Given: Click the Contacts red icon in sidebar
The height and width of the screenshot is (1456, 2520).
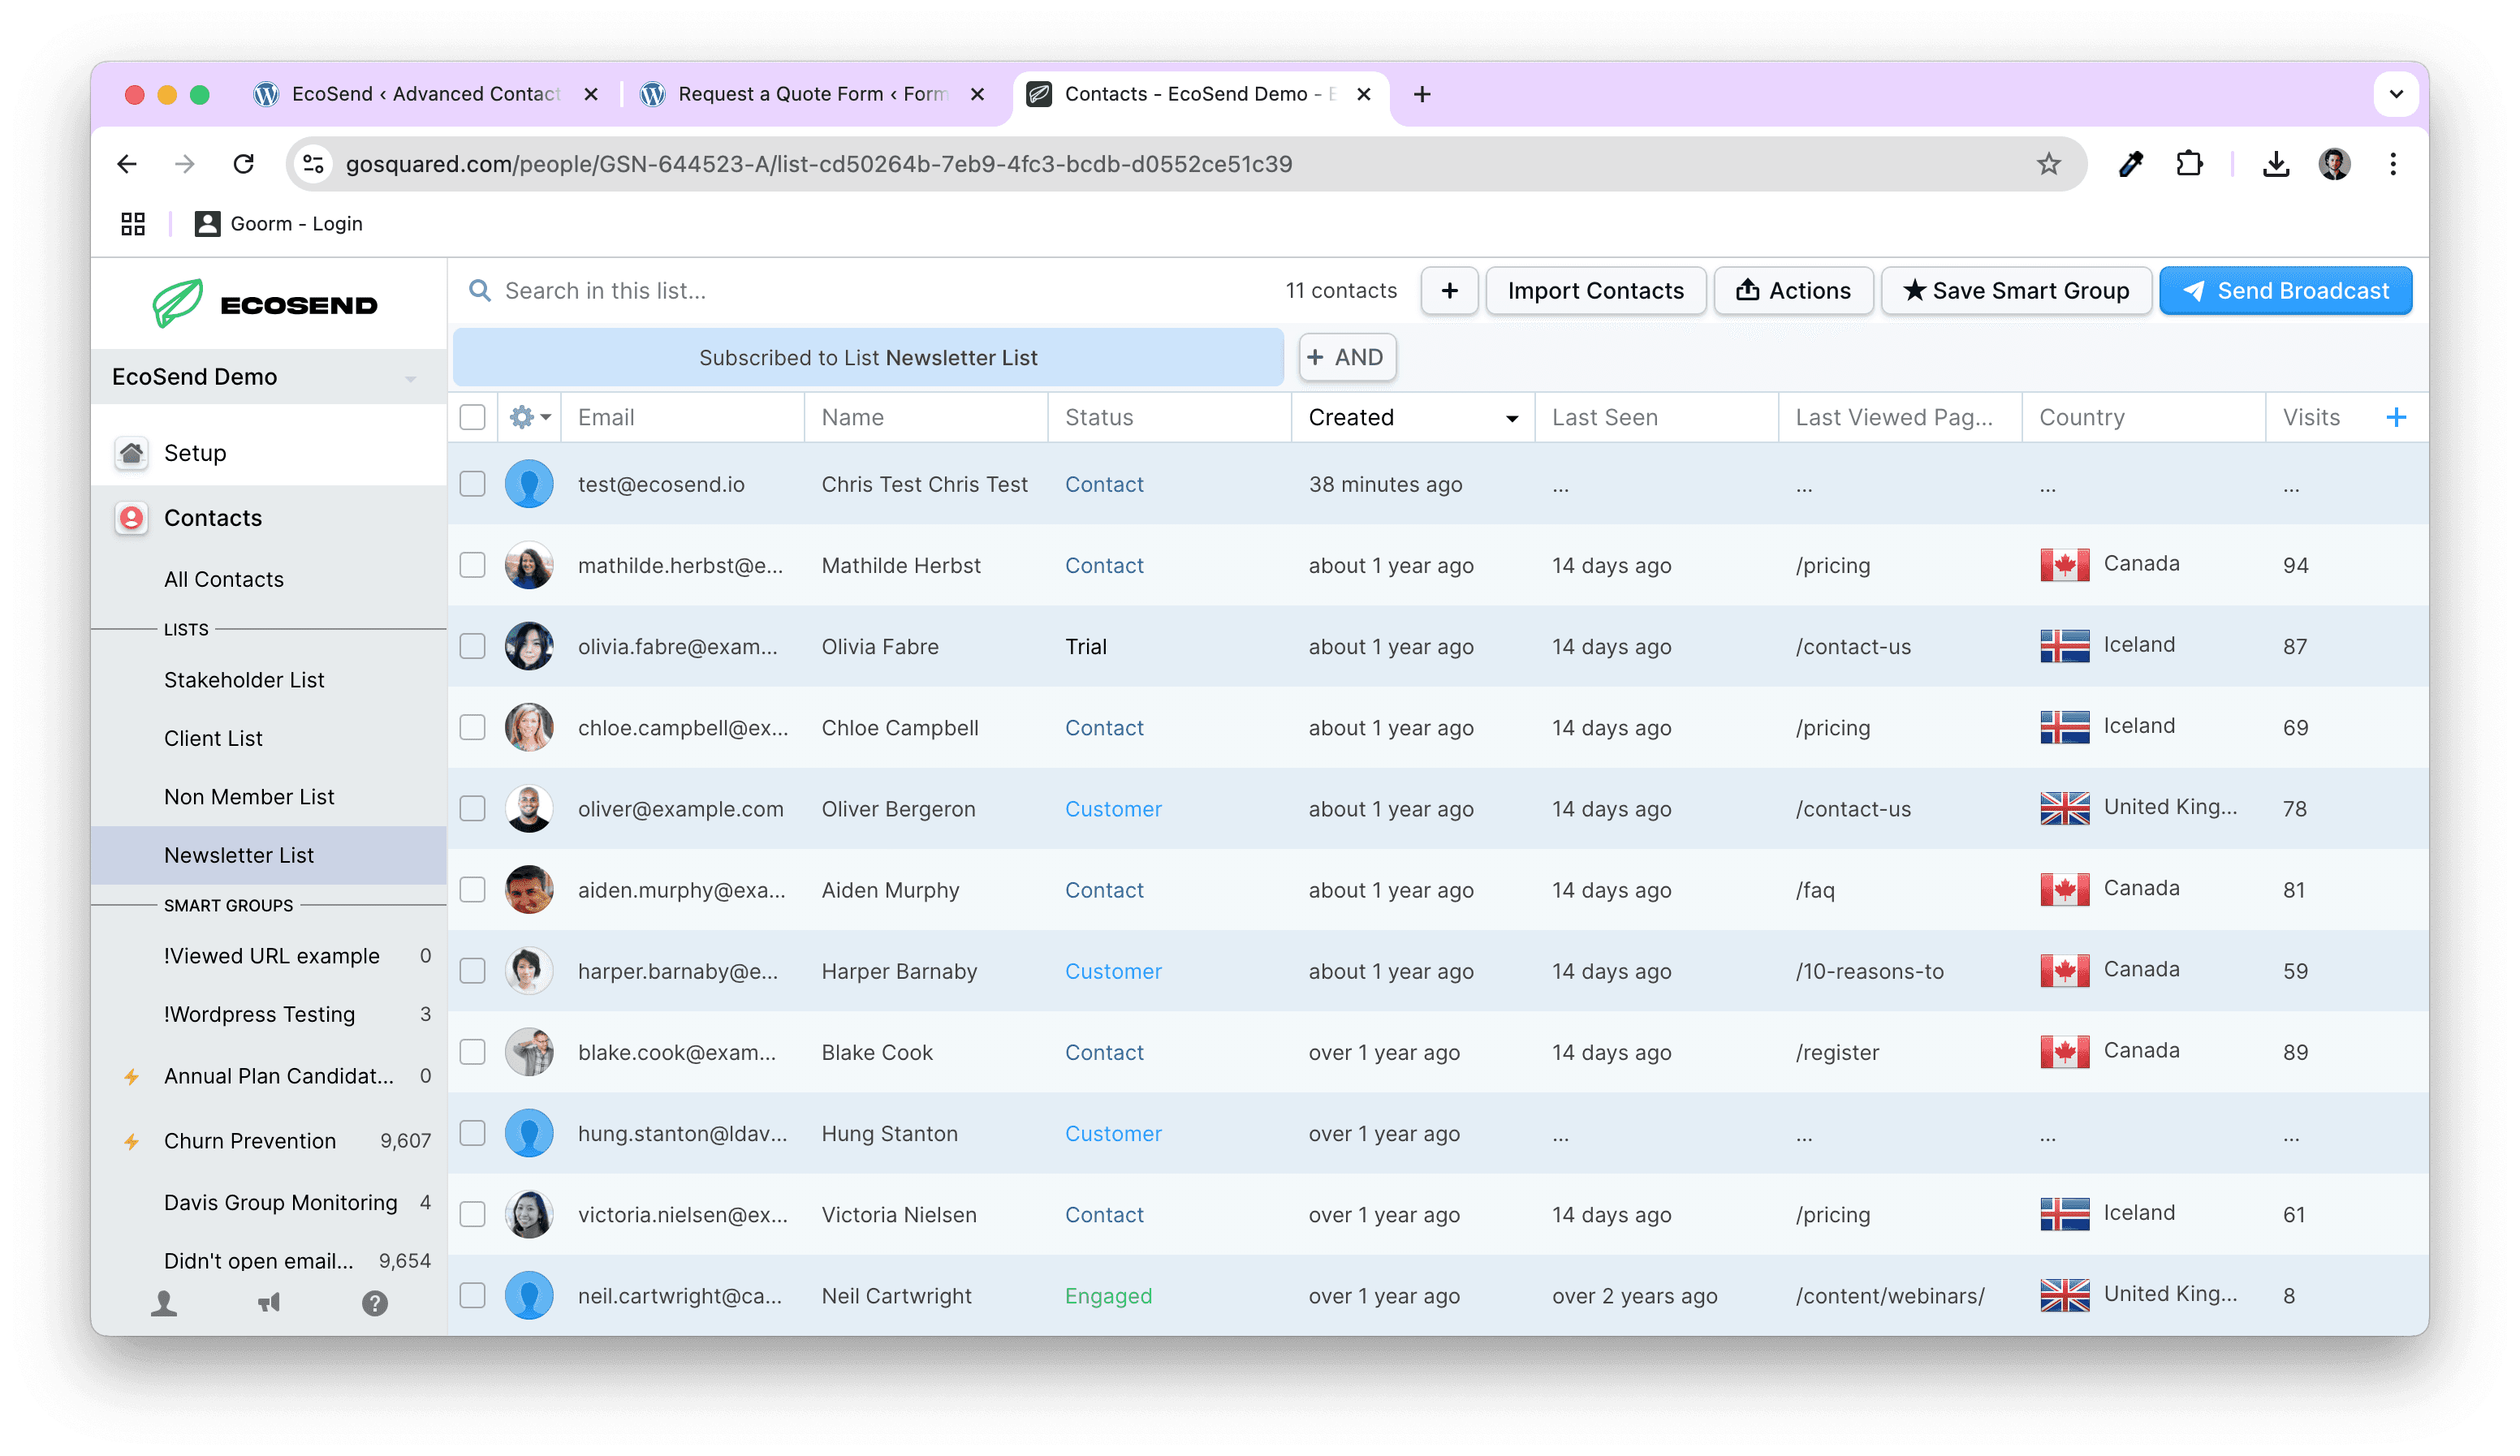Looking at the screenshot, I should click(131, 518).
